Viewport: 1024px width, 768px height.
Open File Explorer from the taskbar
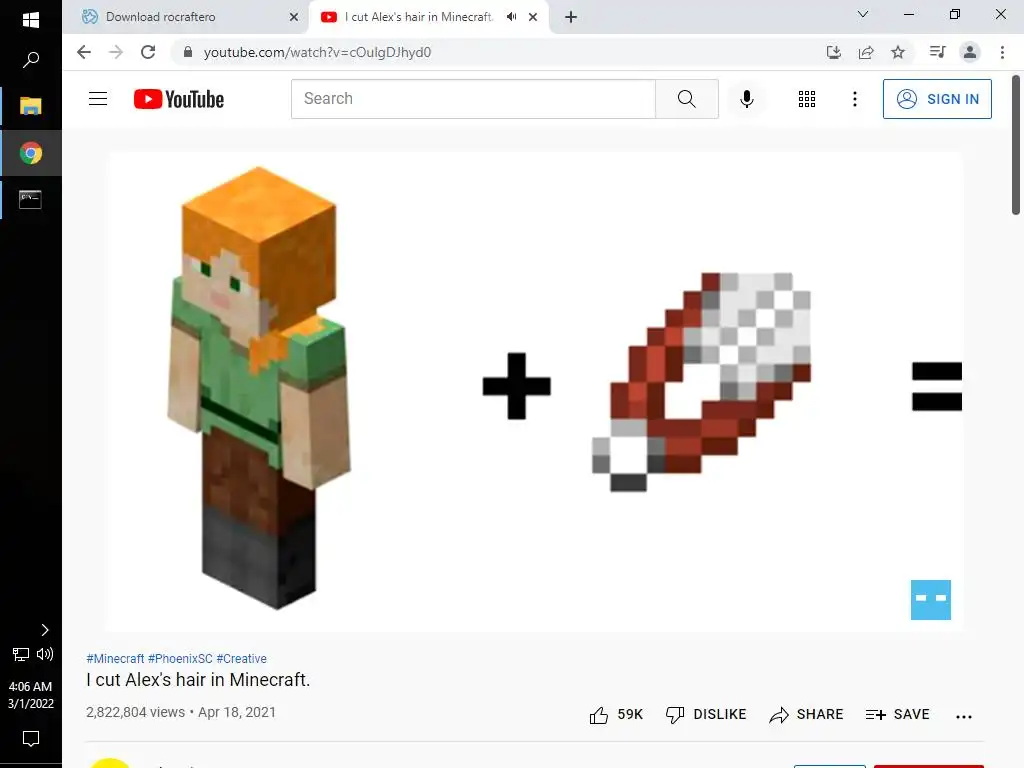pyautogui.click(x=31, y=106)
